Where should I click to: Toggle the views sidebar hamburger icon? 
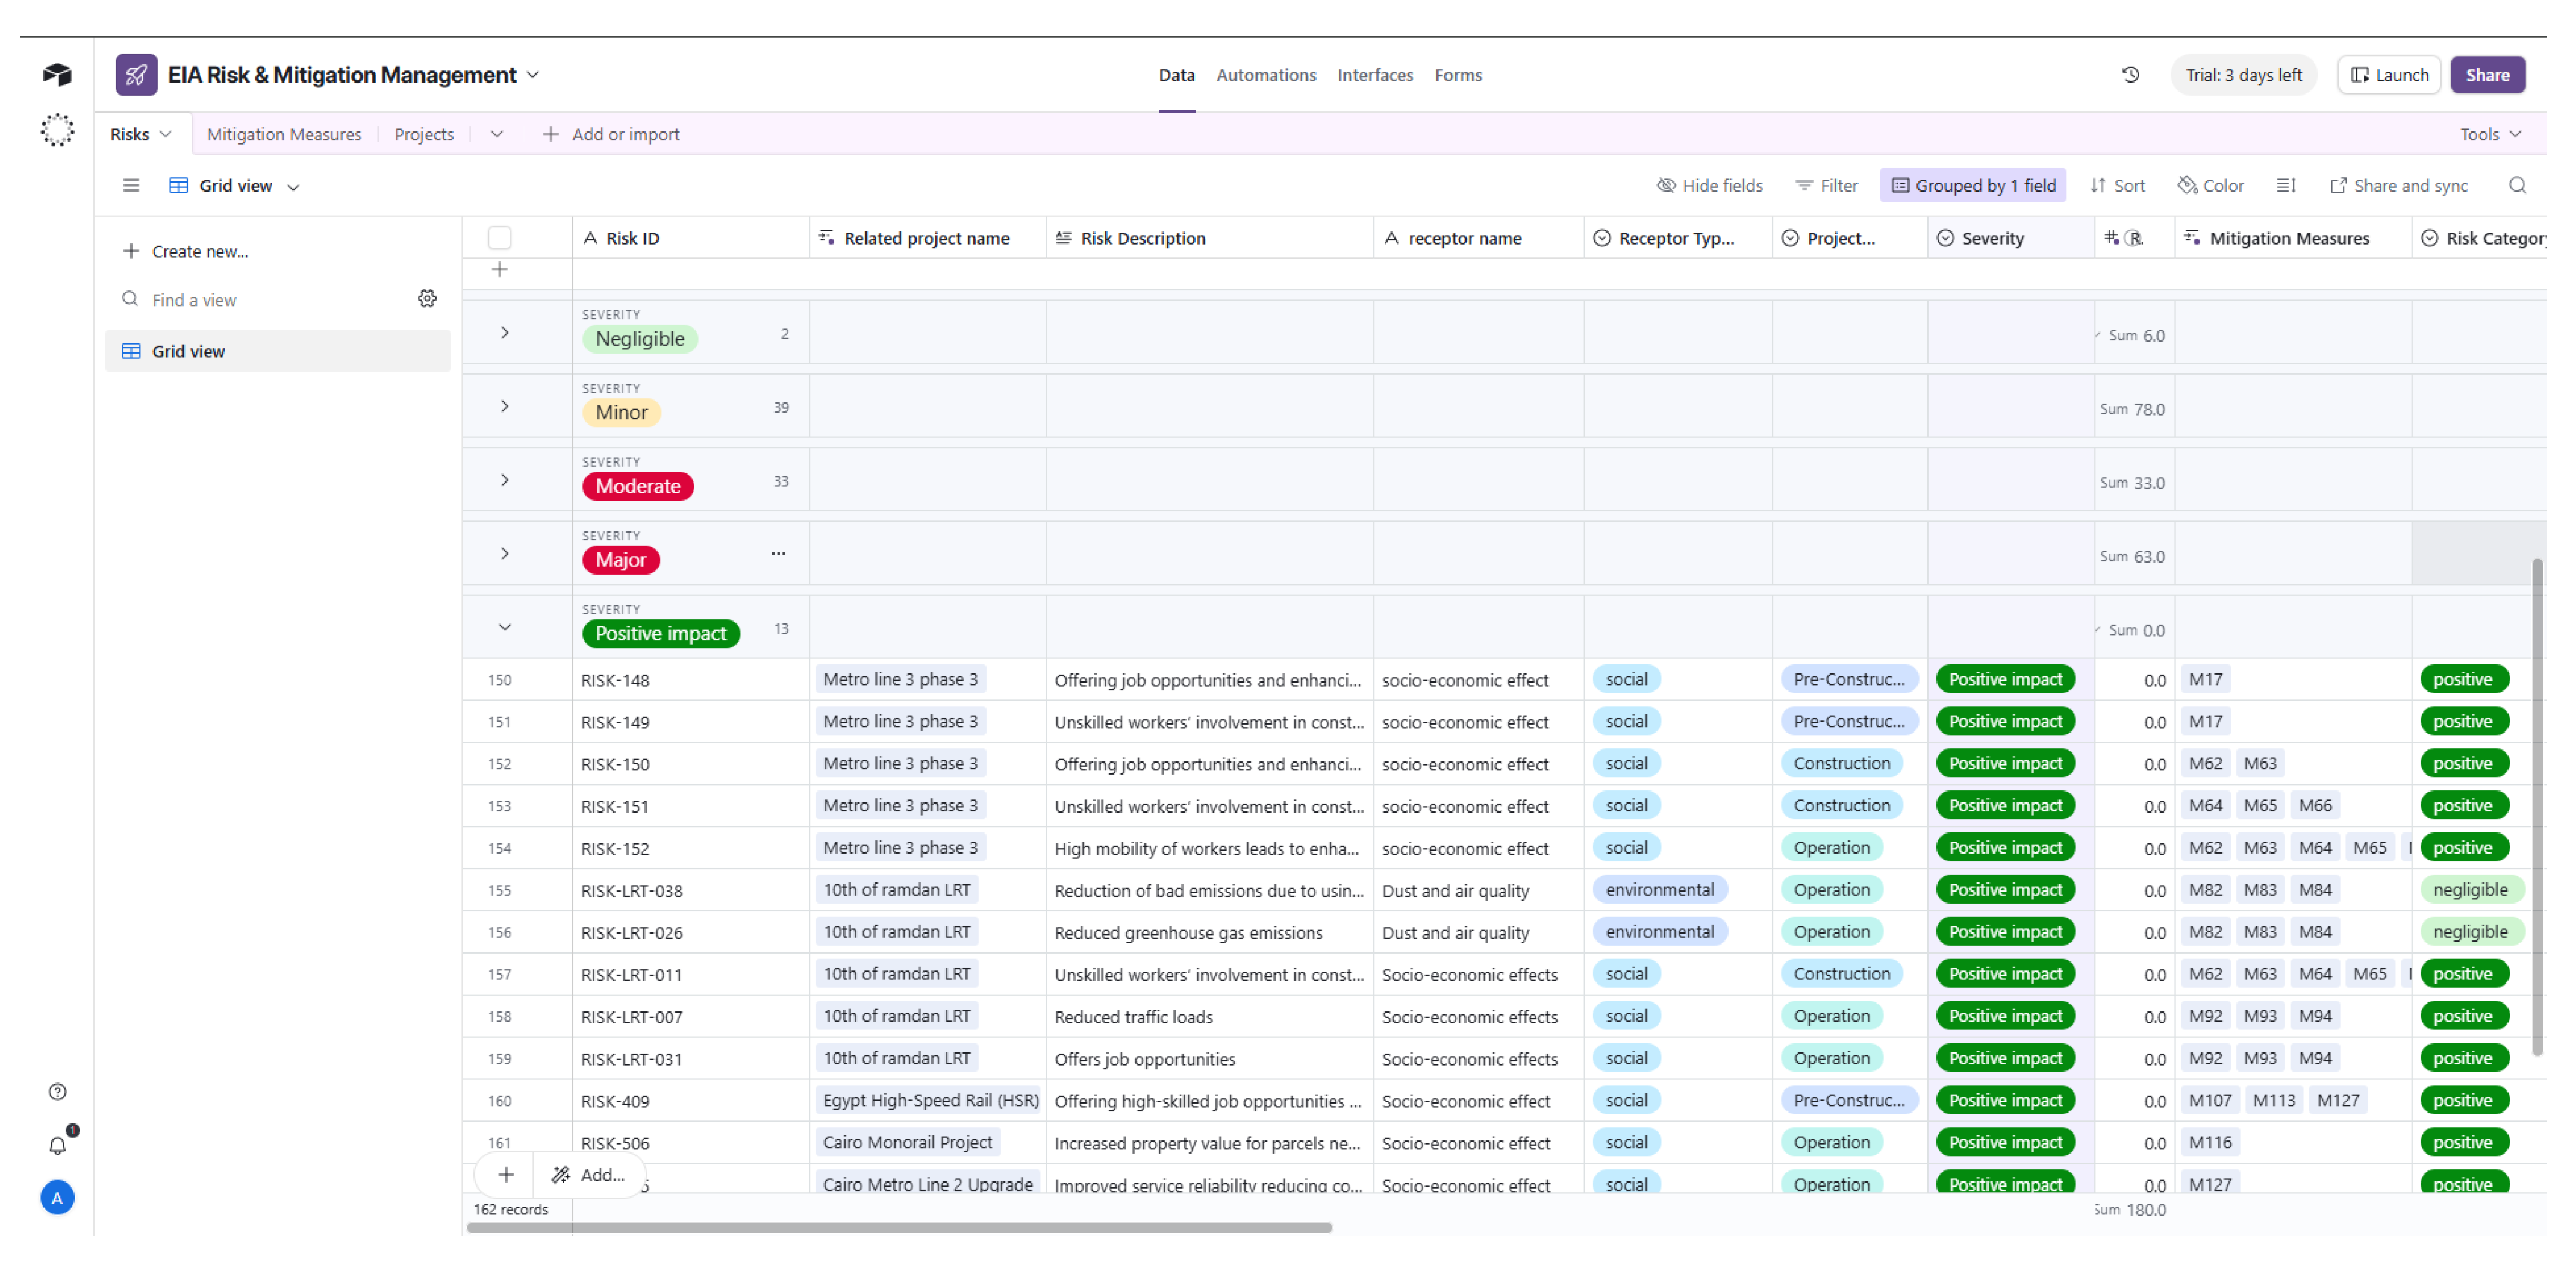click(131, 185)
